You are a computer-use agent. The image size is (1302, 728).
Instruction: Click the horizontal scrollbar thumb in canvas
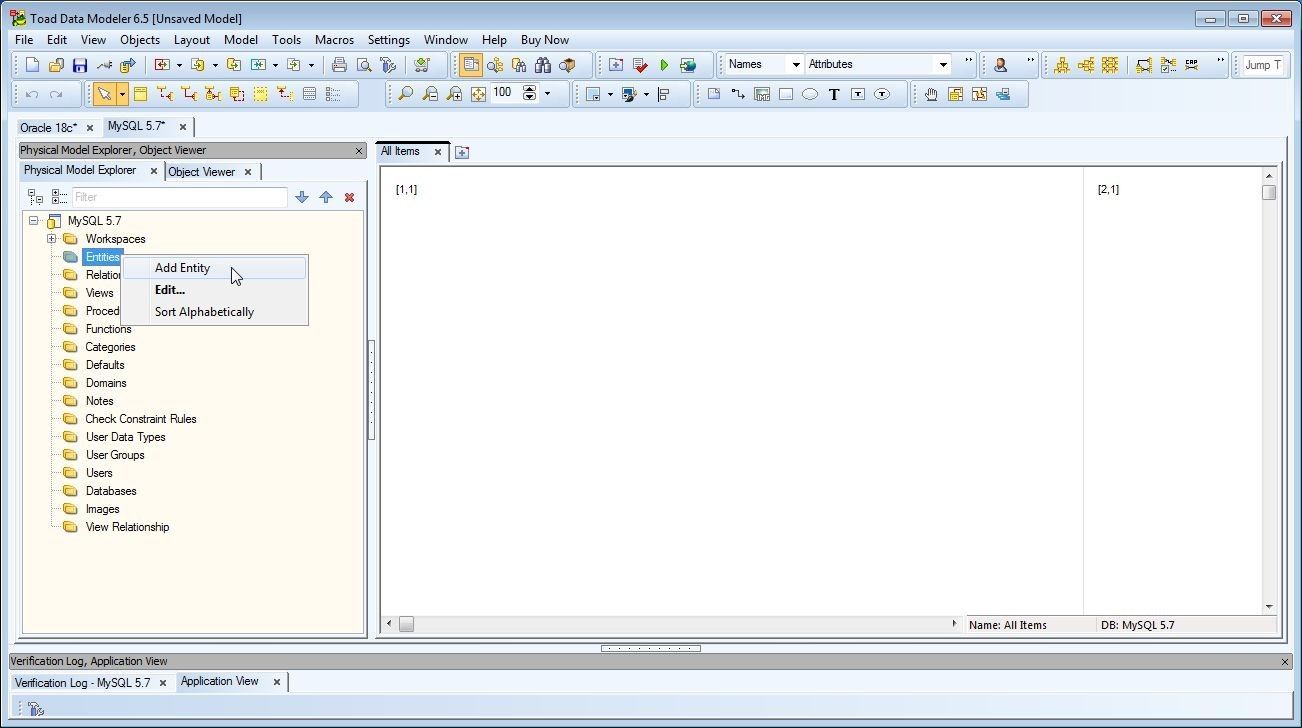click(406, 624)
